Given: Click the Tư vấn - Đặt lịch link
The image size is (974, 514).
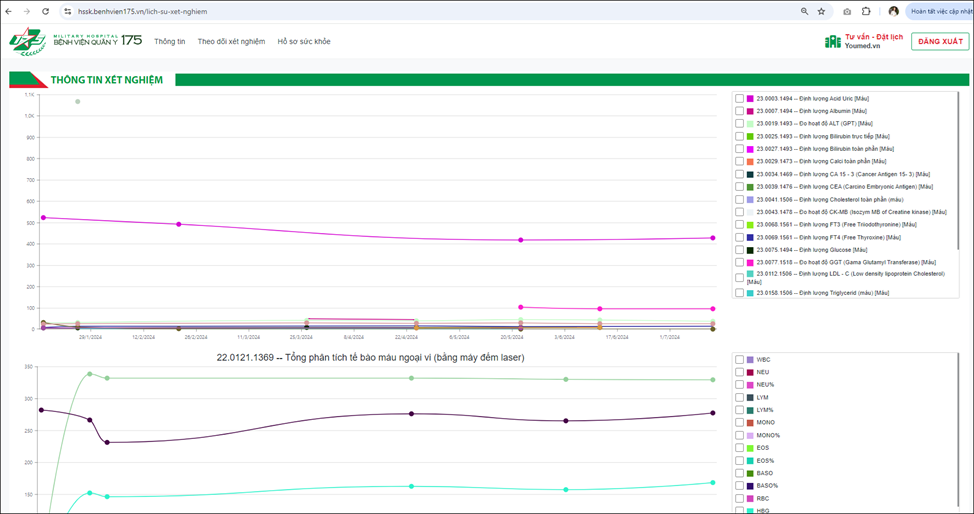Looking at the screenshot, I should click(x=873, y=37).
